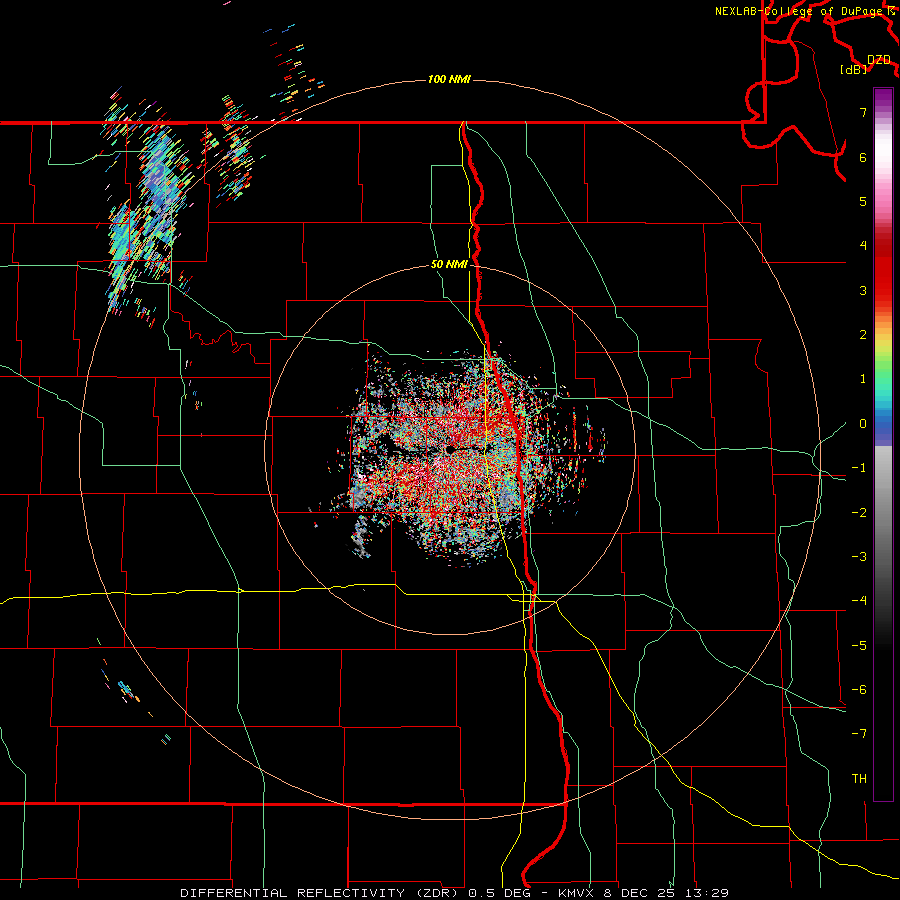Click the black radar site dot at ring center

[451, 449]
